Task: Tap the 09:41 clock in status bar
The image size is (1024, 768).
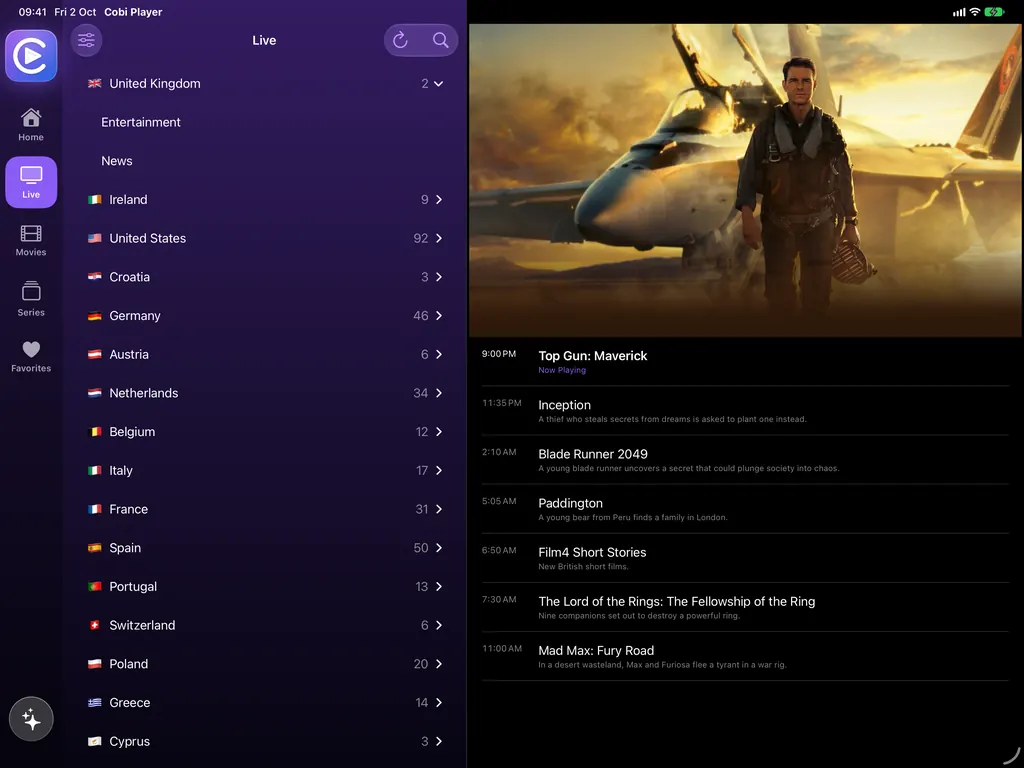Action: point(33,12)
